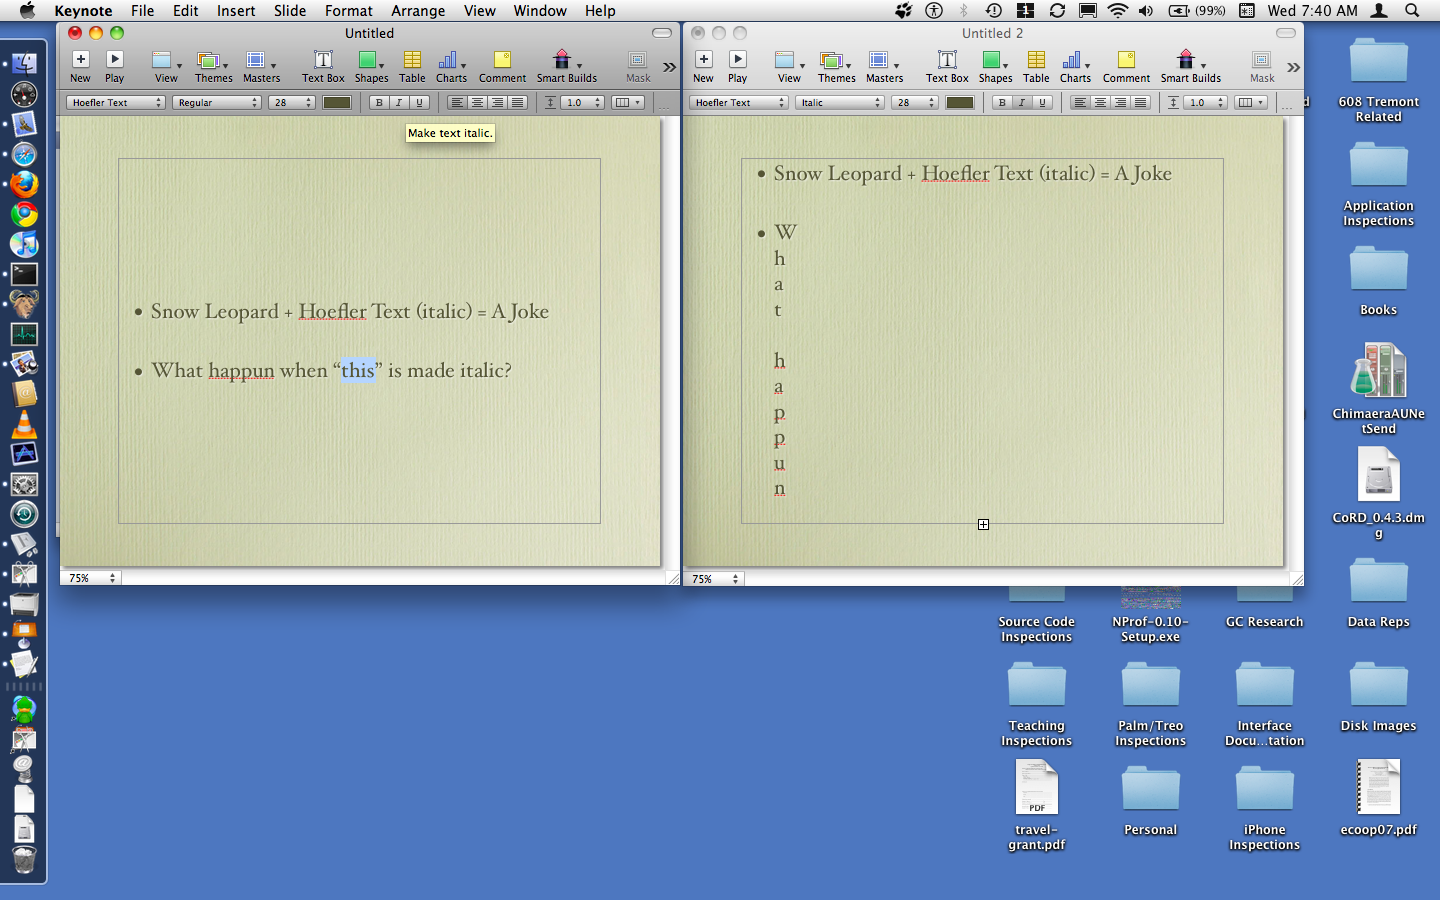Open Italic typeface dropdown in Untitled 2 window
Screen dimensions: 1440x900
point(840,102)
